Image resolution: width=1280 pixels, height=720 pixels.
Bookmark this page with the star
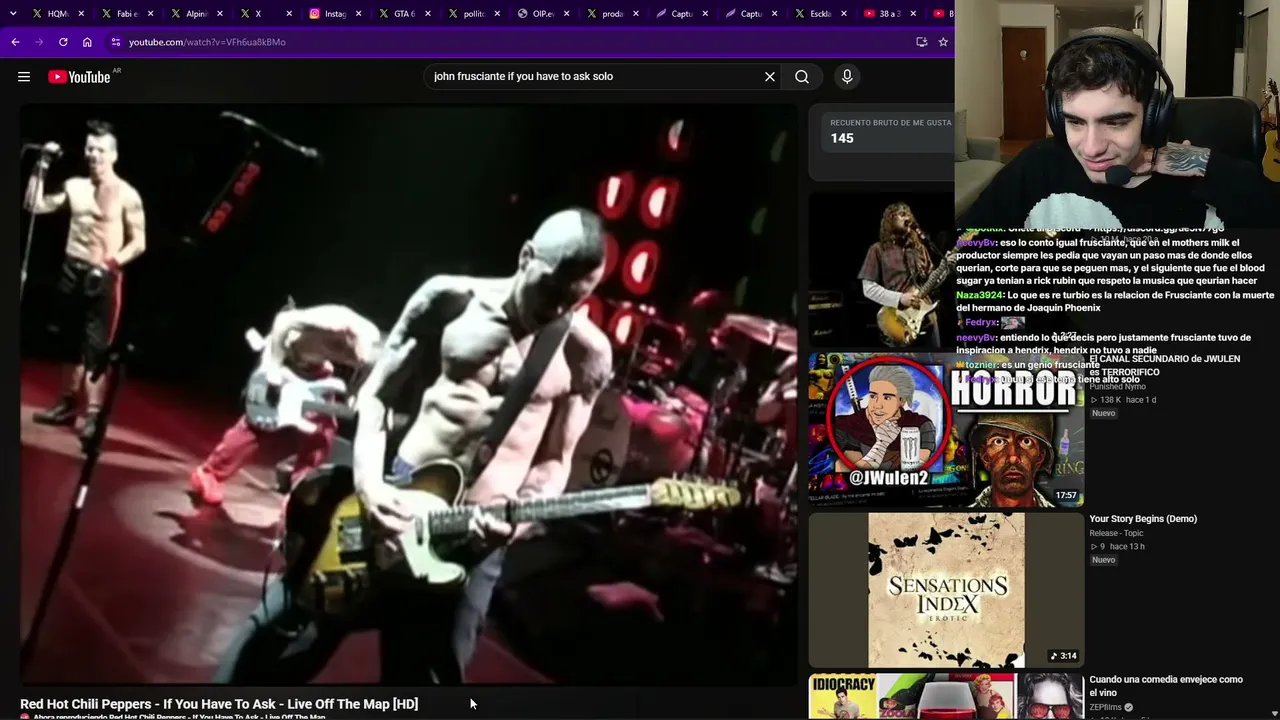[x=943, y=42]
